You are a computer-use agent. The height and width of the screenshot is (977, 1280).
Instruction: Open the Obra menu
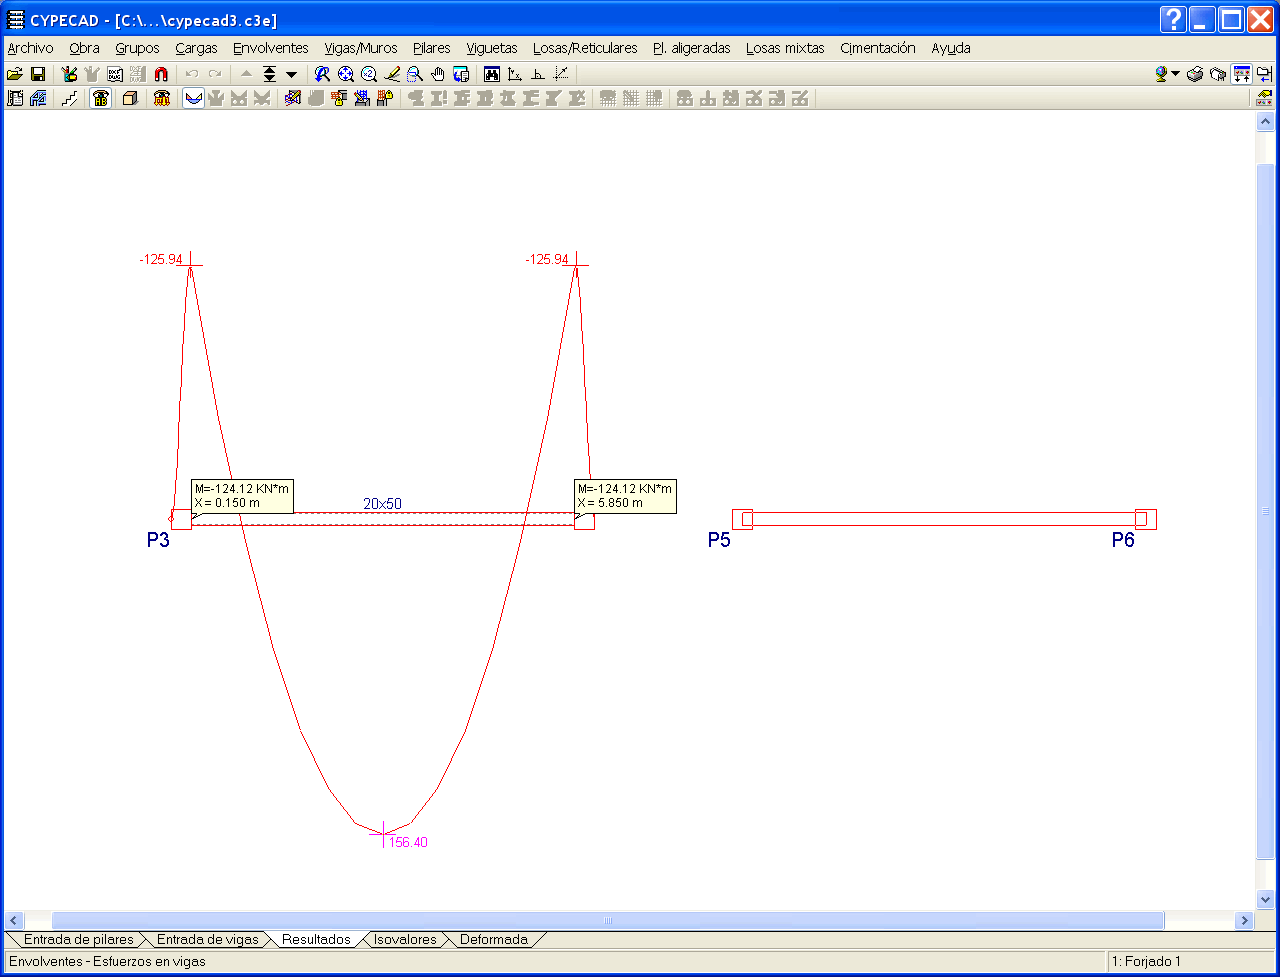(x=84, y=48)
